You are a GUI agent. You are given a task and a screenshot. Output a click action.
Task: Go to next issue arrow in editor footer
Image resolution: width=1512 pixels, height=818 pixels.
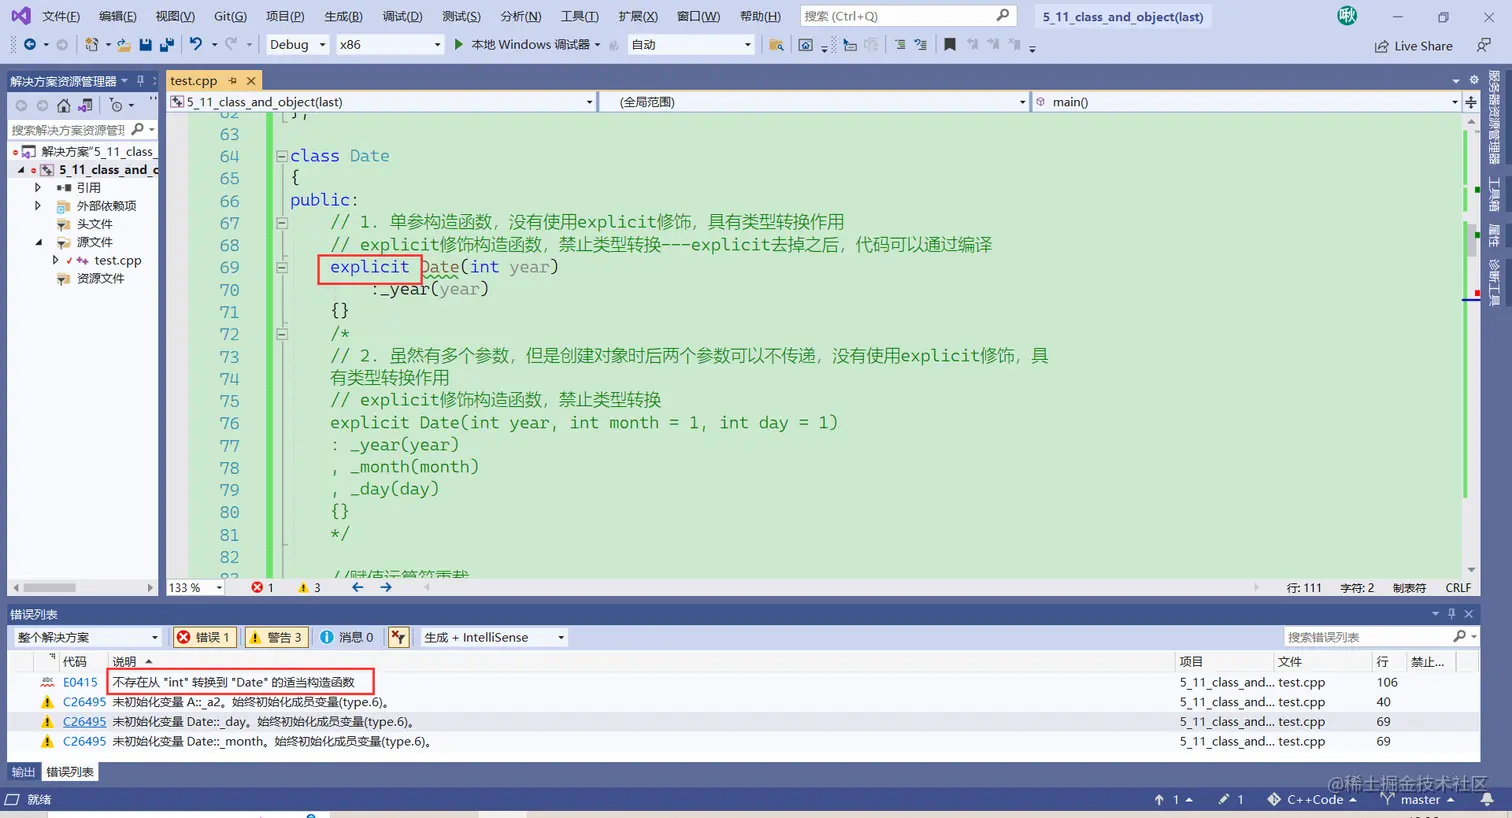click(386, 587)
